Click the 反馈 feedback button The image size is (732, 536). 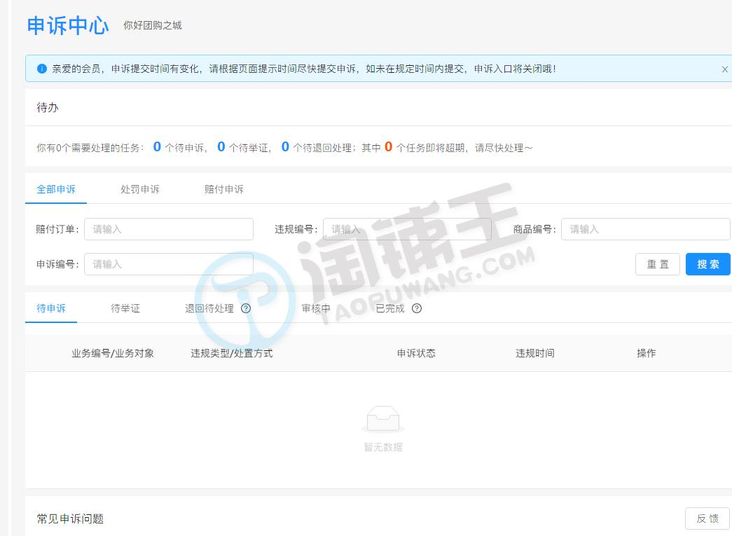pos(707,519)
